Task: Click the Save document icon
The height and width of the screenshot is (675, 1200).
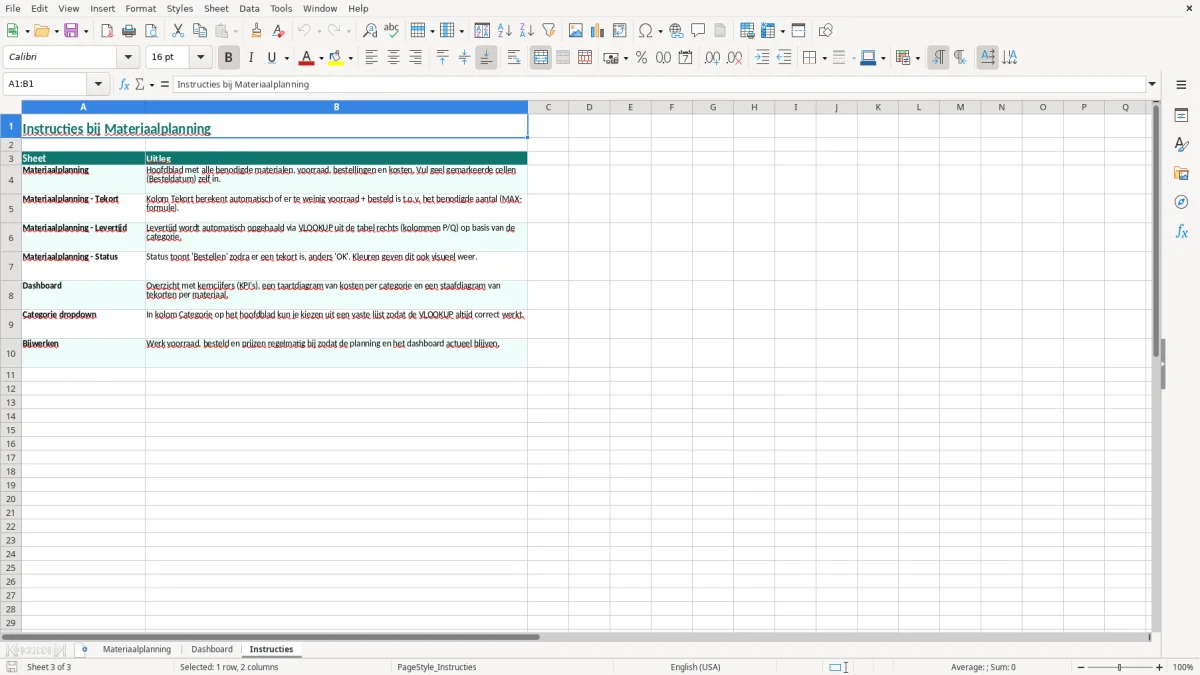Action: click(x=71, y=31)
